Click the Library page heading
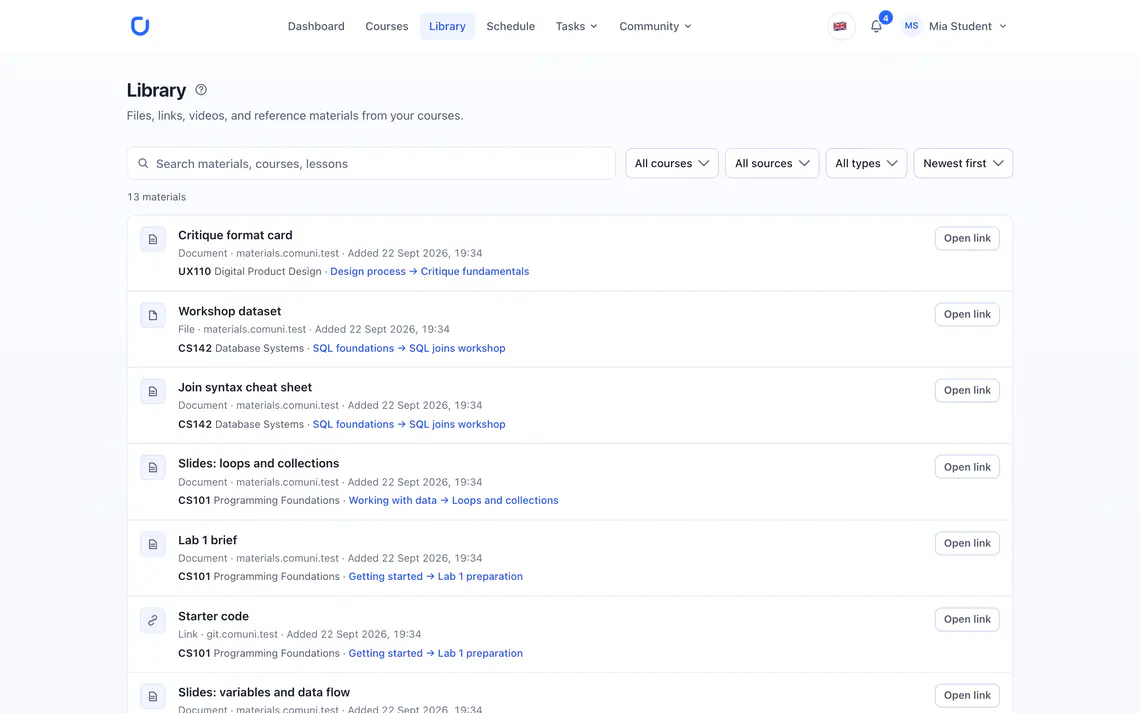The width and height of the screenshot is (1140, 713). tap(156, 90)
